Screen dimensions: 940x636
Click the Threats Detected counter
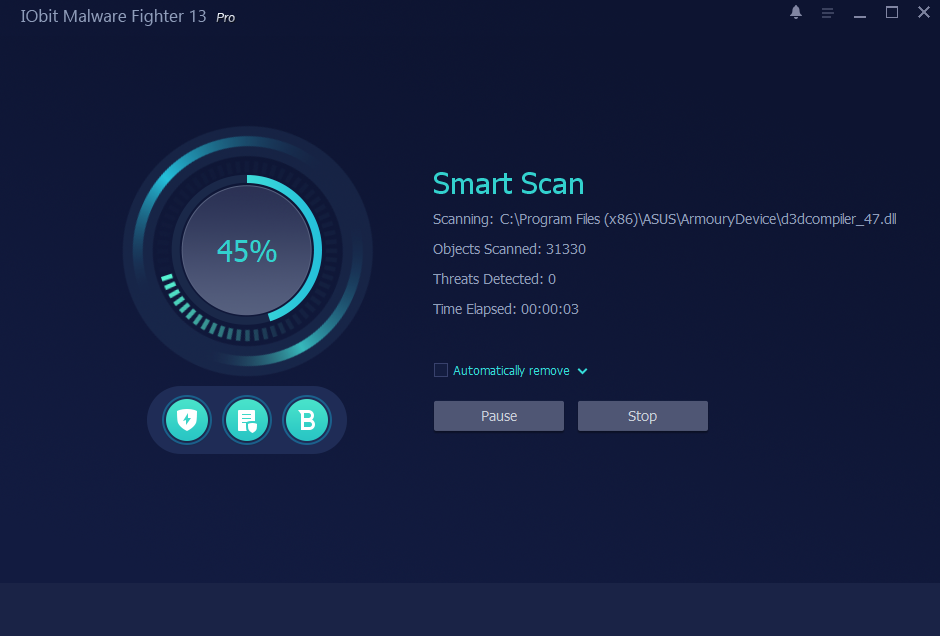click(494, 279)
